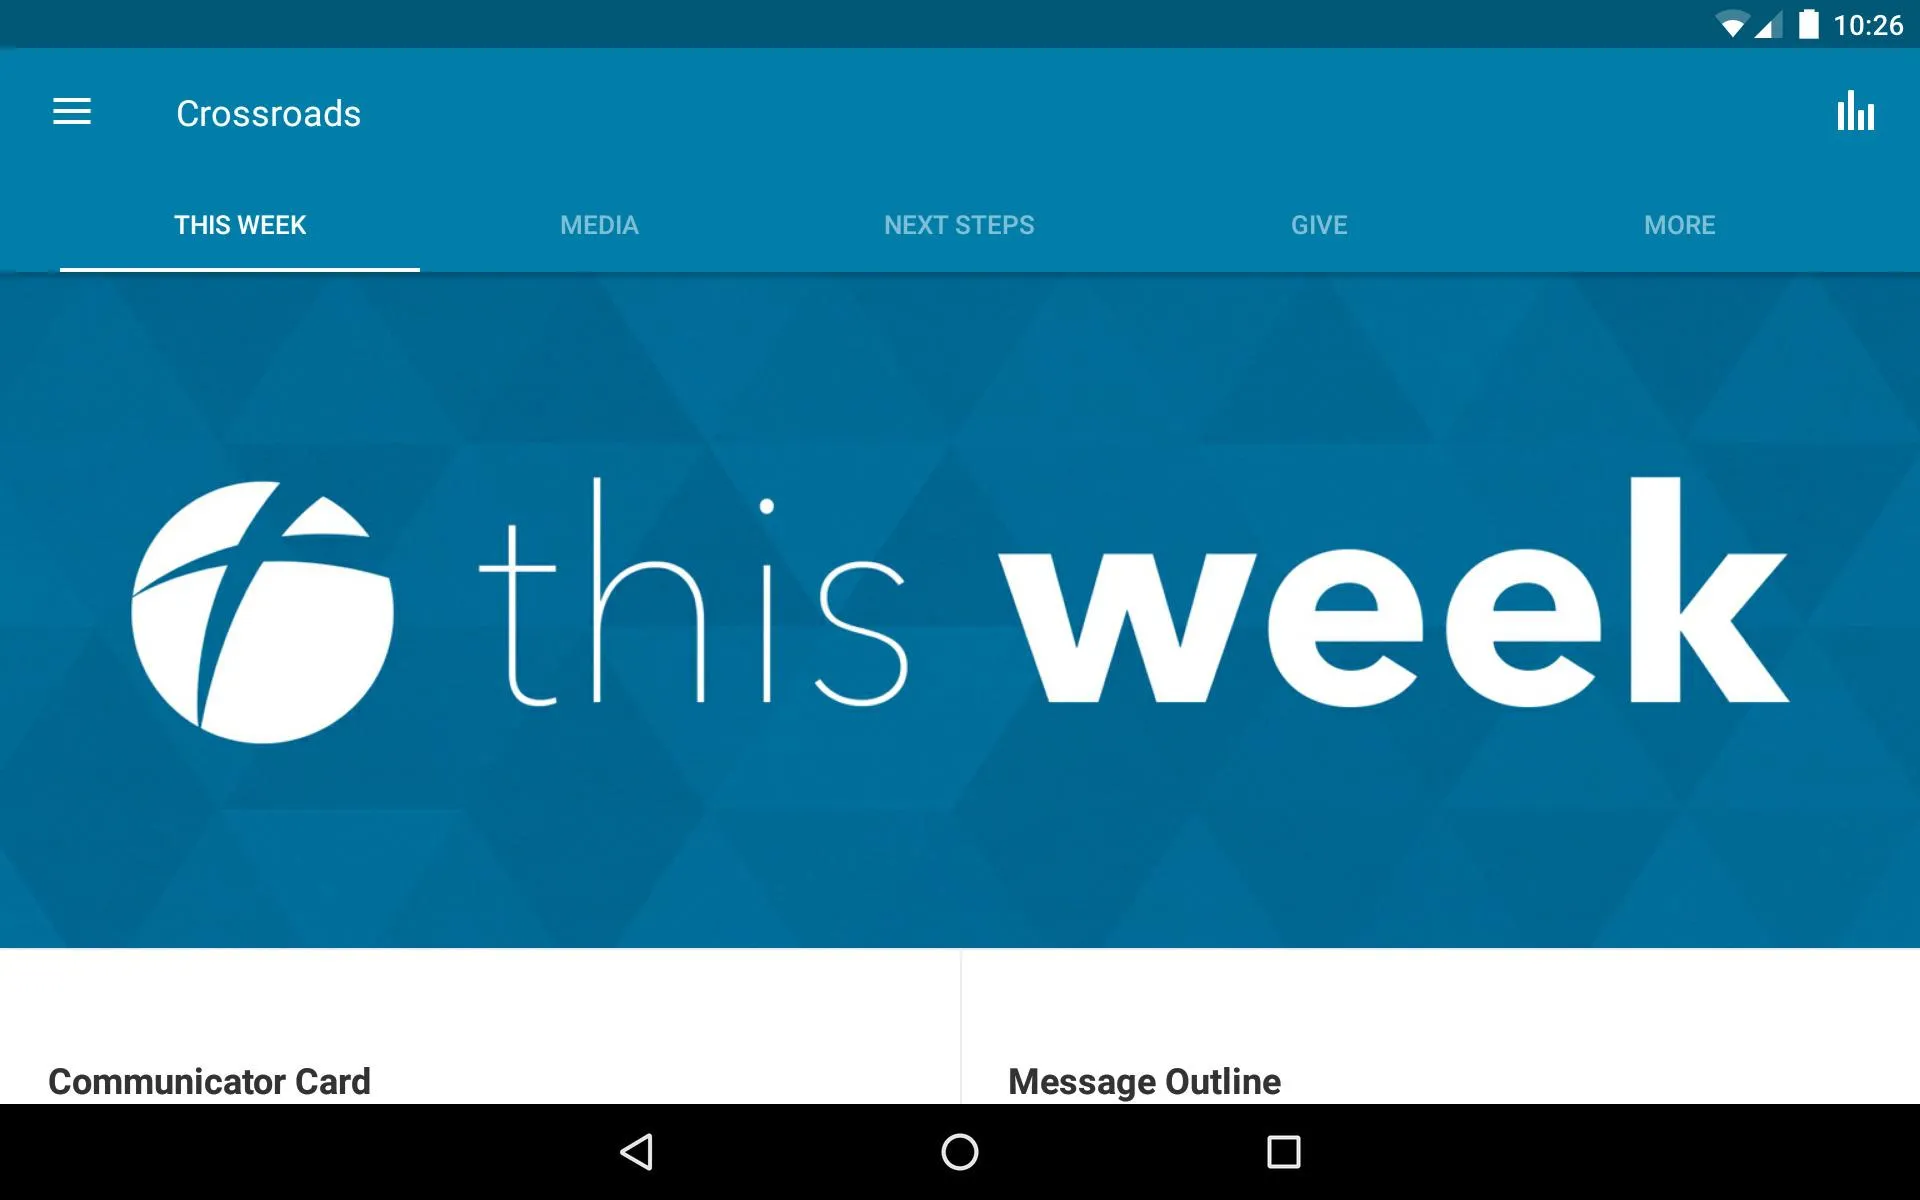The height and width of the screenshot is (1200, 1920).
Task: Open the Communicator Card section
Action: 209,1080
